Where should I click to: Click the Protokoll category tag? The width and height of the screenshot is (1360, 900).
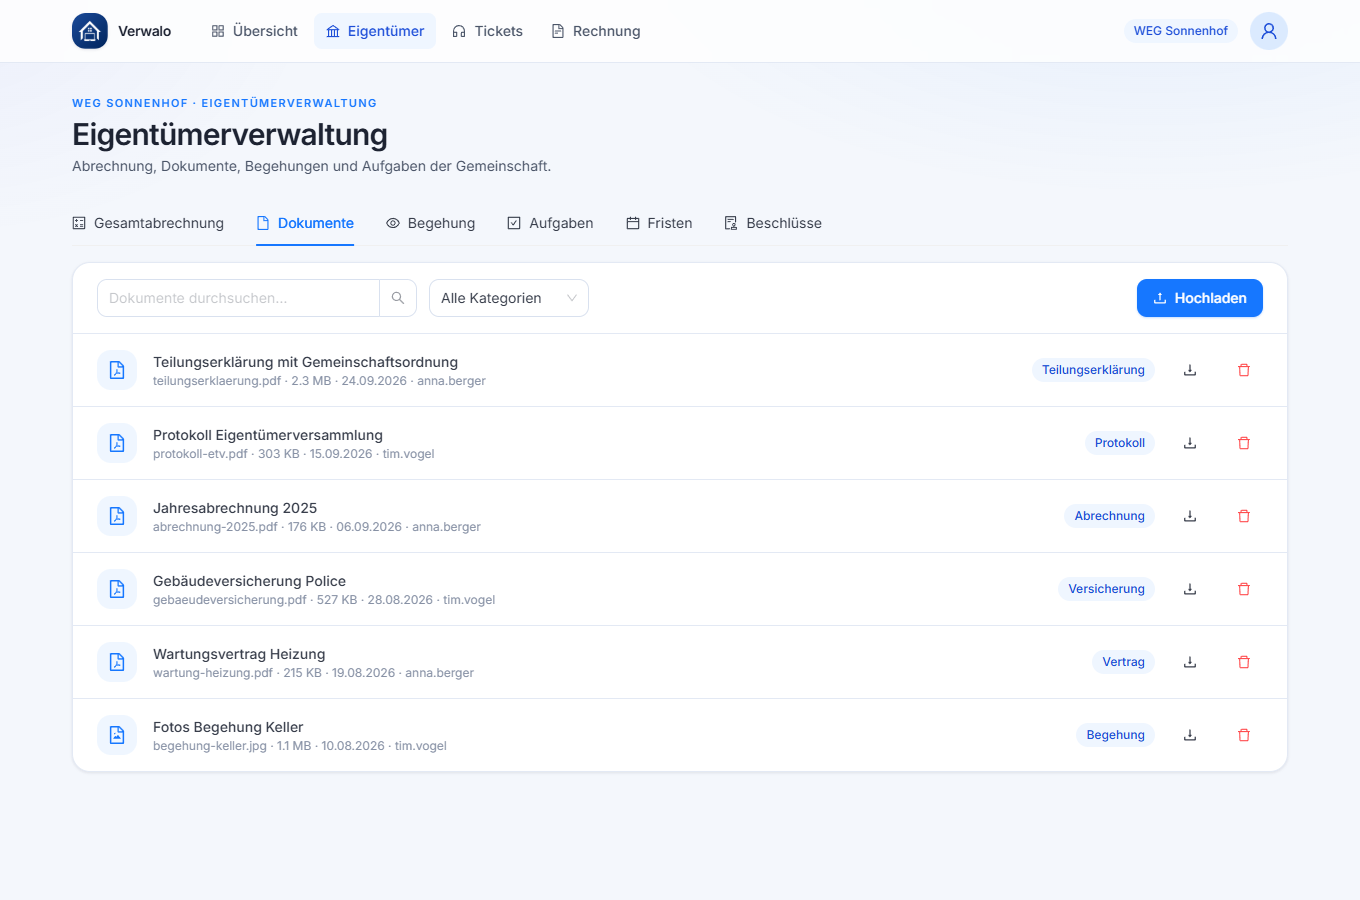pos(1120,443)
